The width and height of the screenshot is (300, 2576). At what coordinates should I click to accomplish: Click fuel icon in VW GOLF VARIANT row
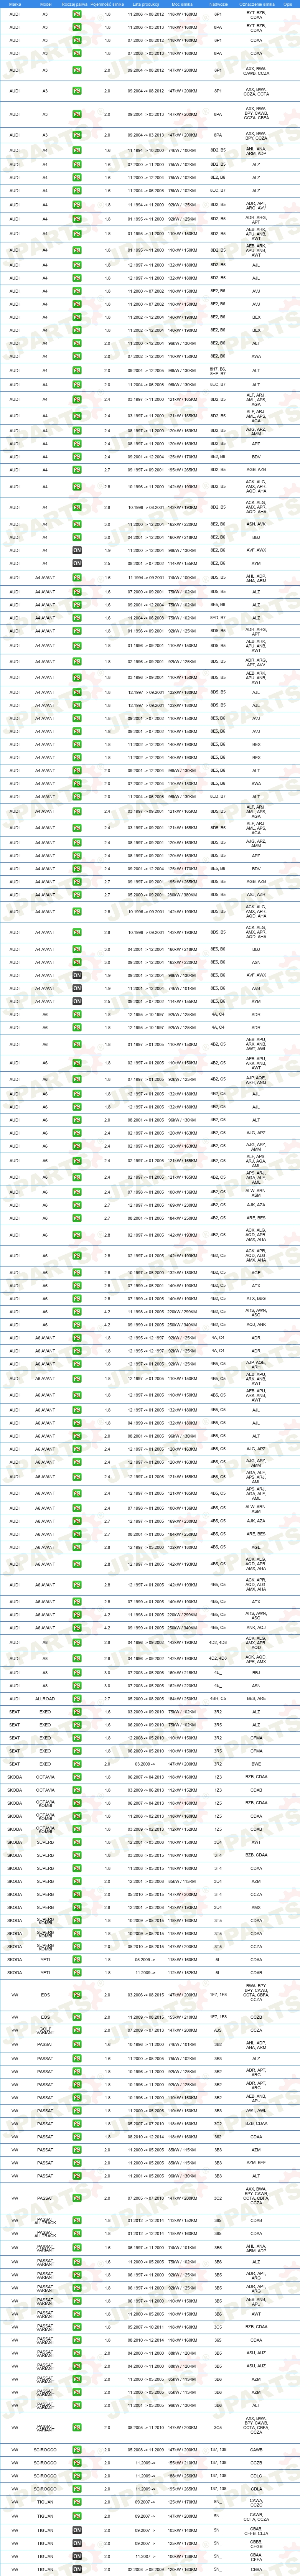tap(77, 2029)
